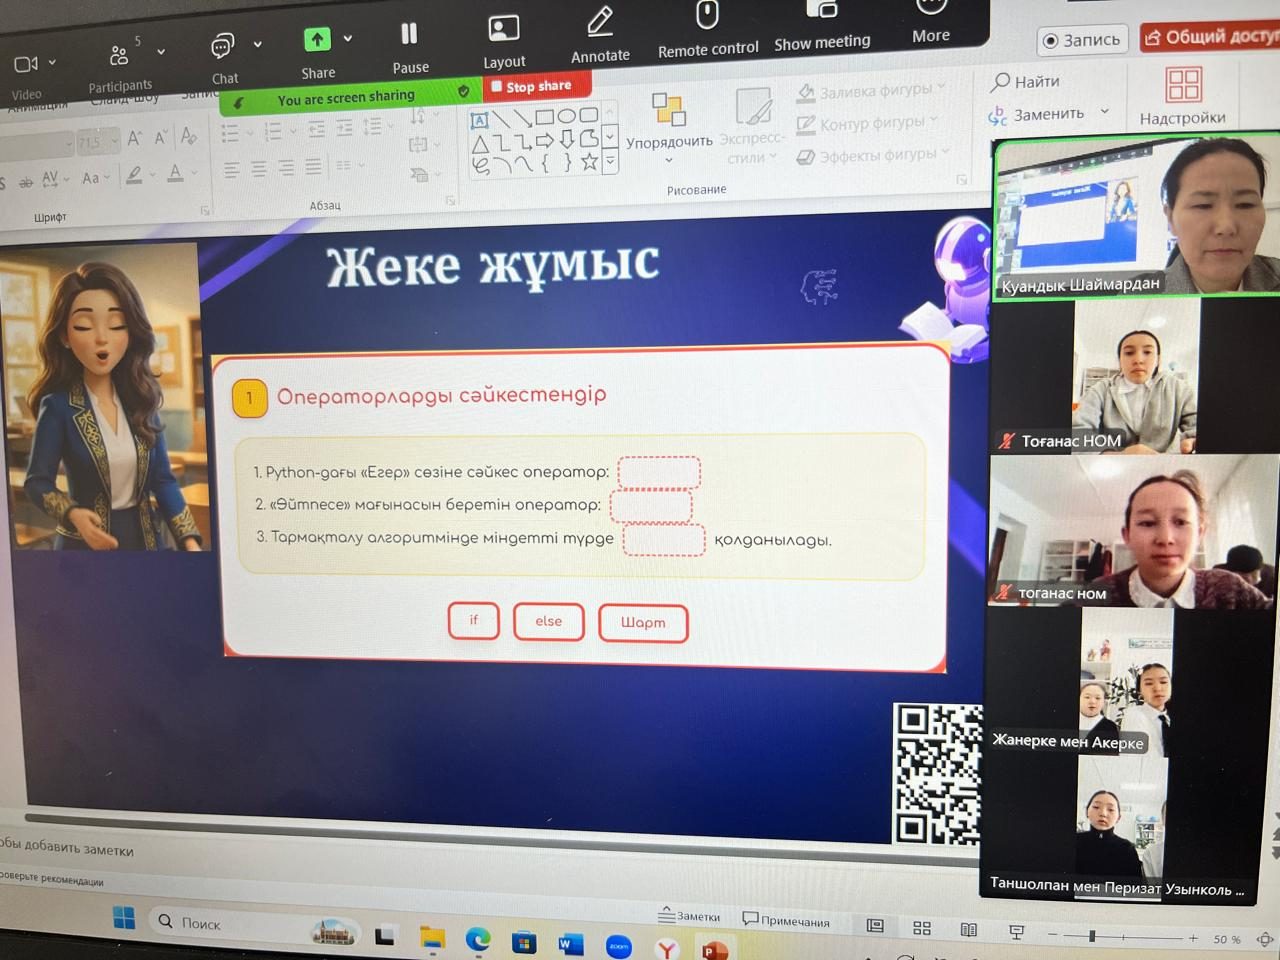This screenshot has height=960, width=1280.
Task: Open slide sorter view in status bar
Action: click(x=922, y=928)
